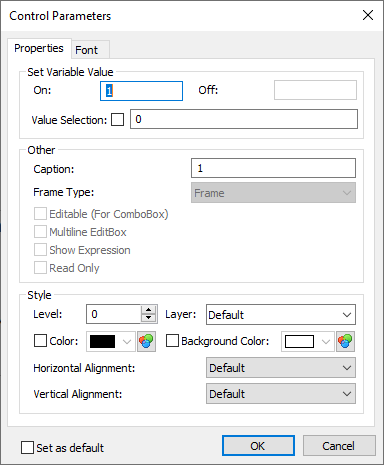Screen dimensions: 384x465
Task: Open the Vertical Alignment dropdown
Action: coord(281,394)
